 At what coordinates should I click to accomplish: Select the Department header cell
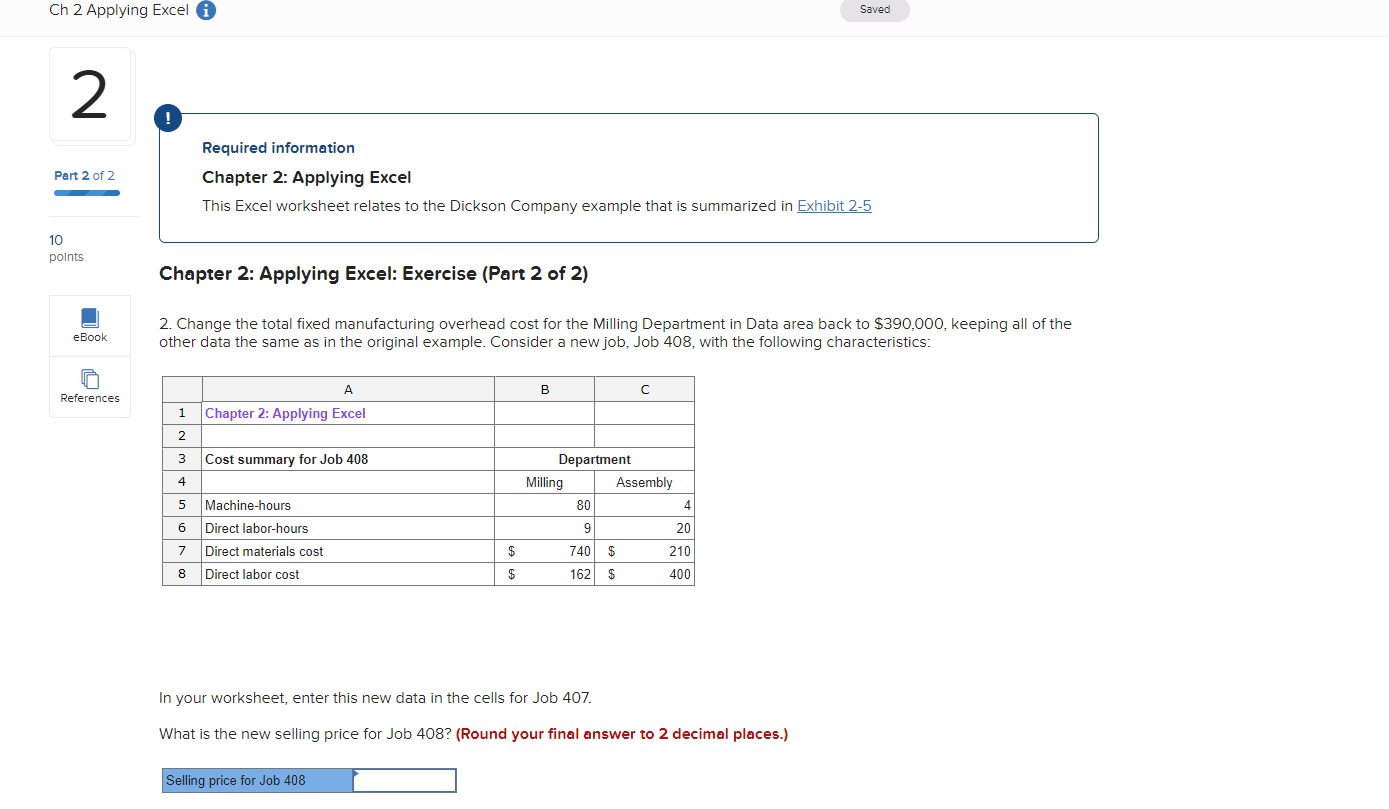[x=594, y=459]
